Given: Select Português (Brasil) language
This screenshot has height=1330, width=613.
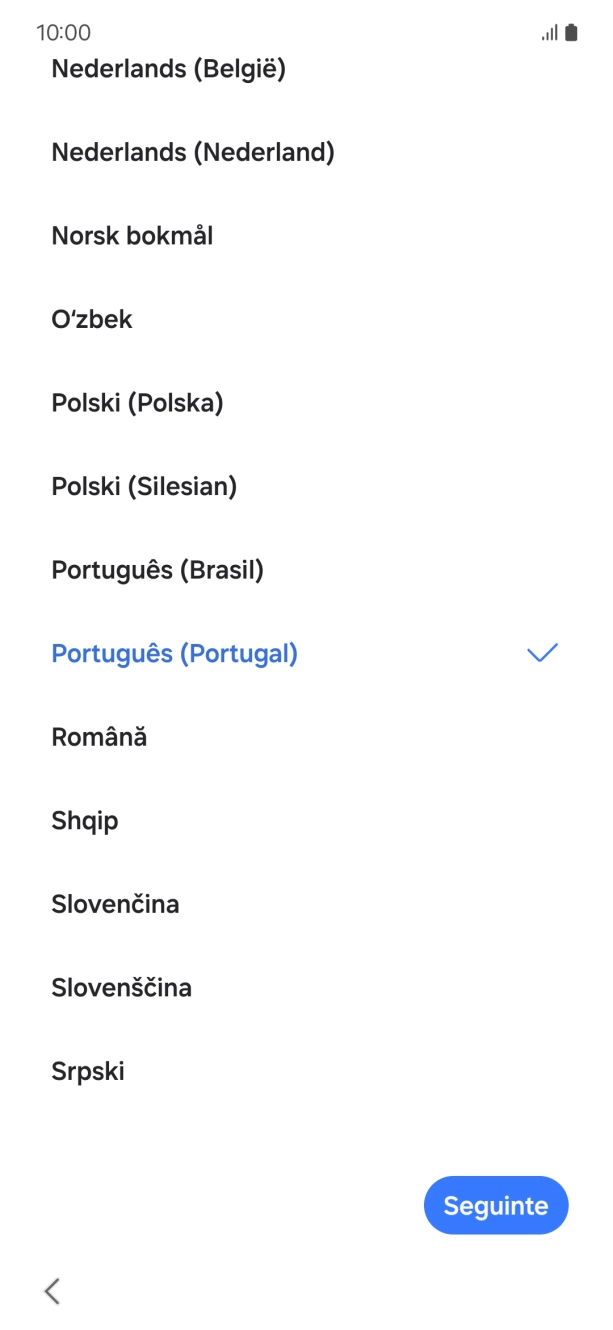Looking at the screenshot, I should [157, 570].
